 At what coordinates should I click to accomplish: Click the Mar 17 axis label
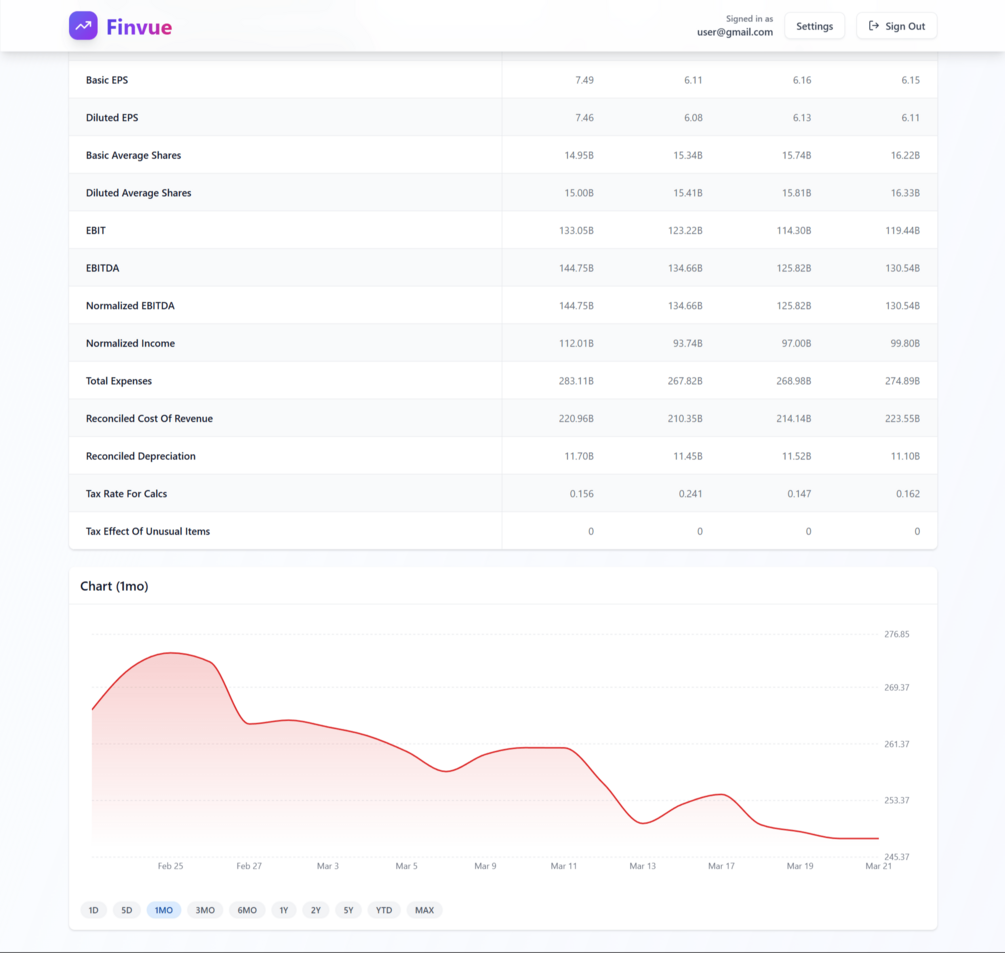721,866
